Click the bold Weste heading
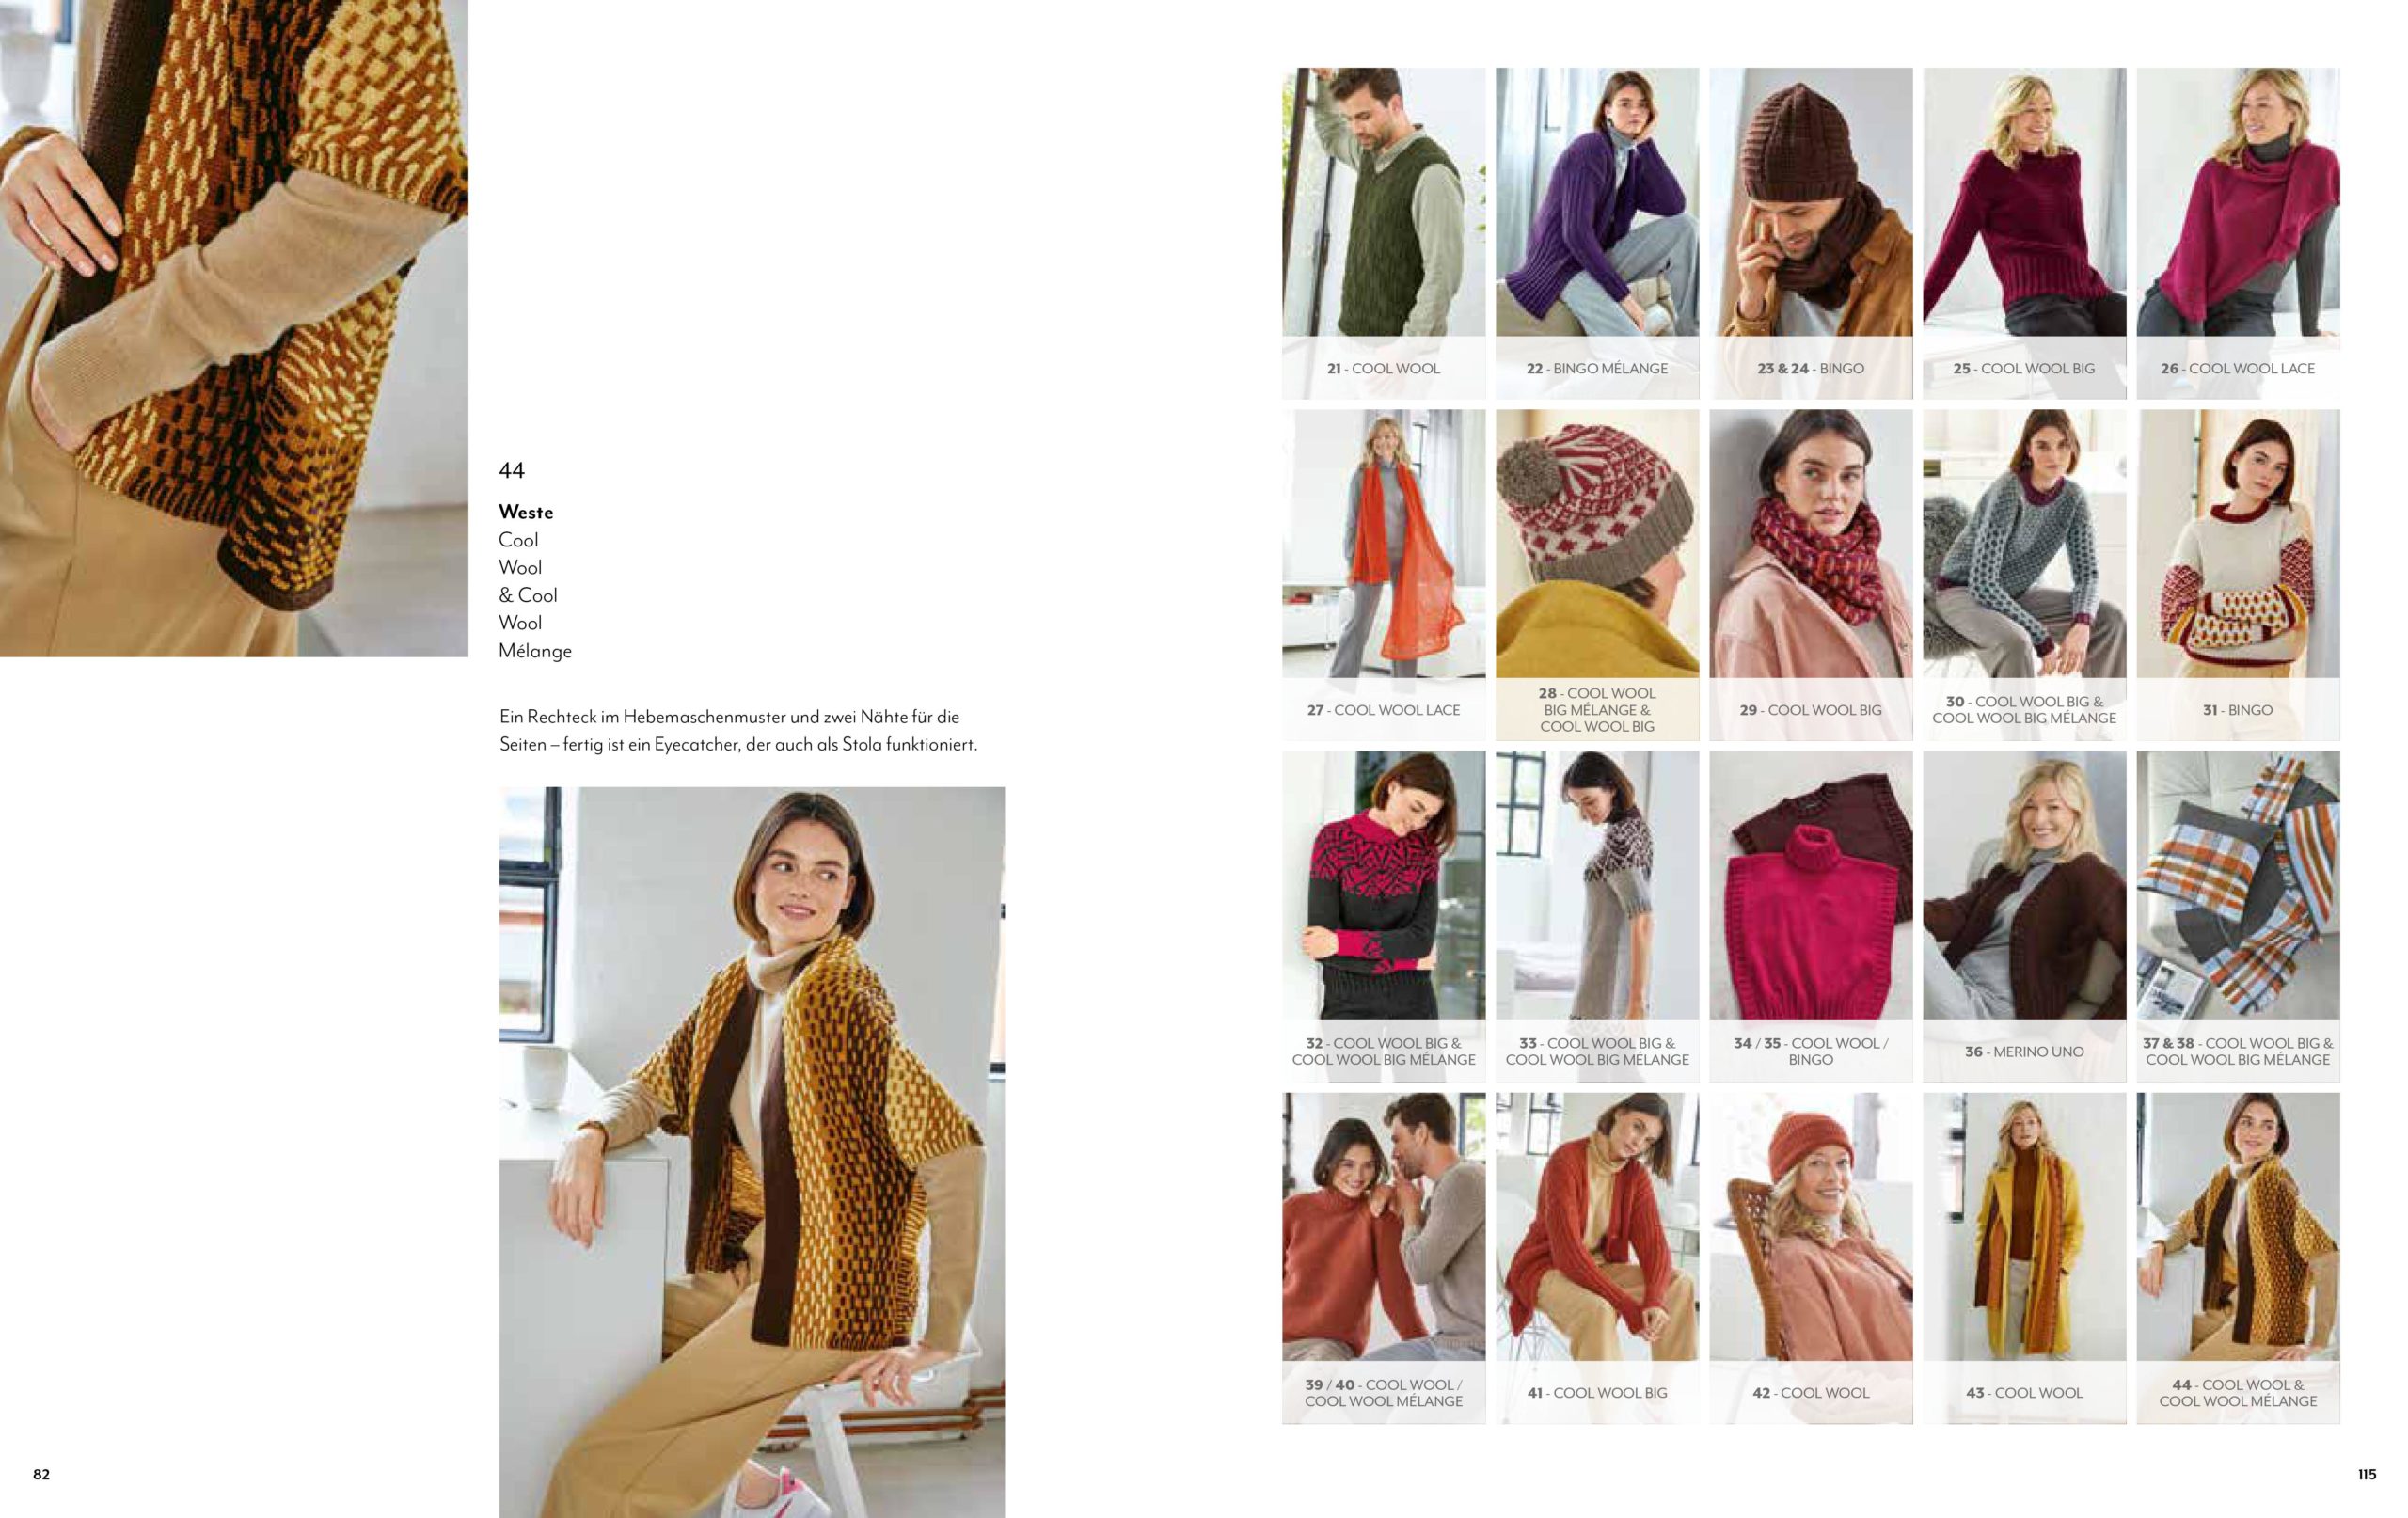The image size is (2408, 1518). click(x=526, y=512)
